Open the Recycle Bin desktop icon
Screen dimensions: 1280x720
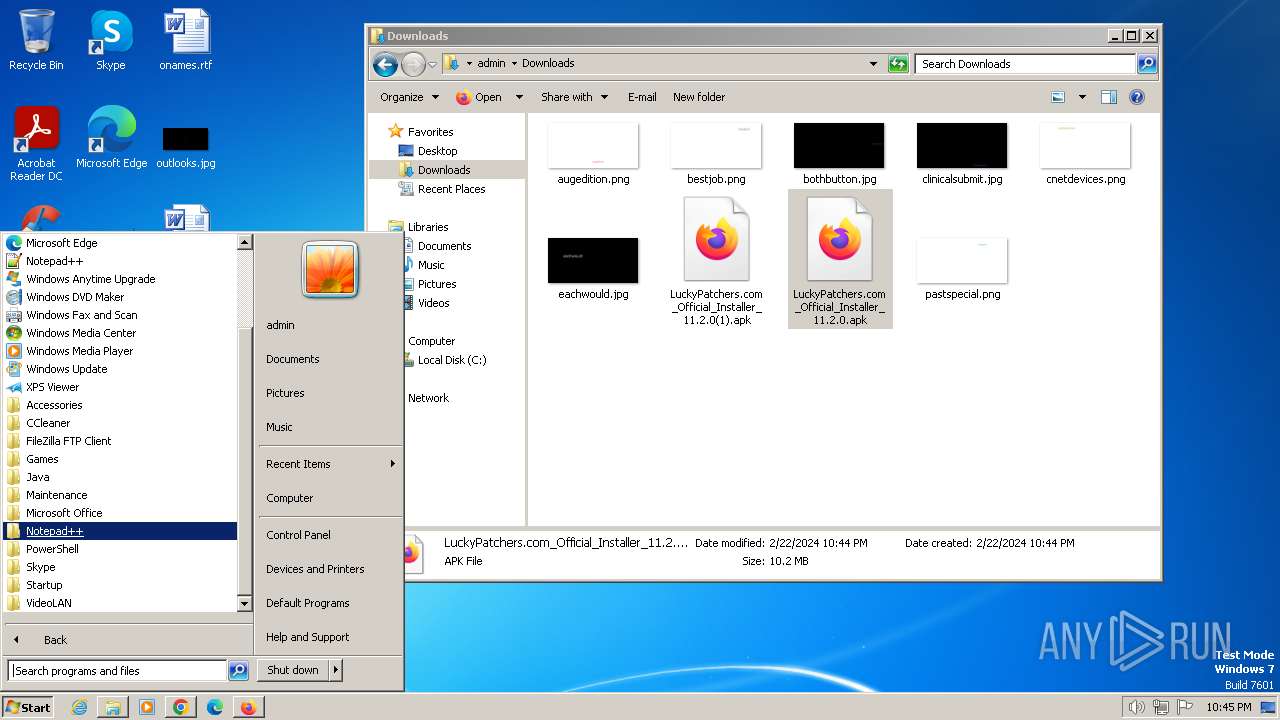point(36,40)
